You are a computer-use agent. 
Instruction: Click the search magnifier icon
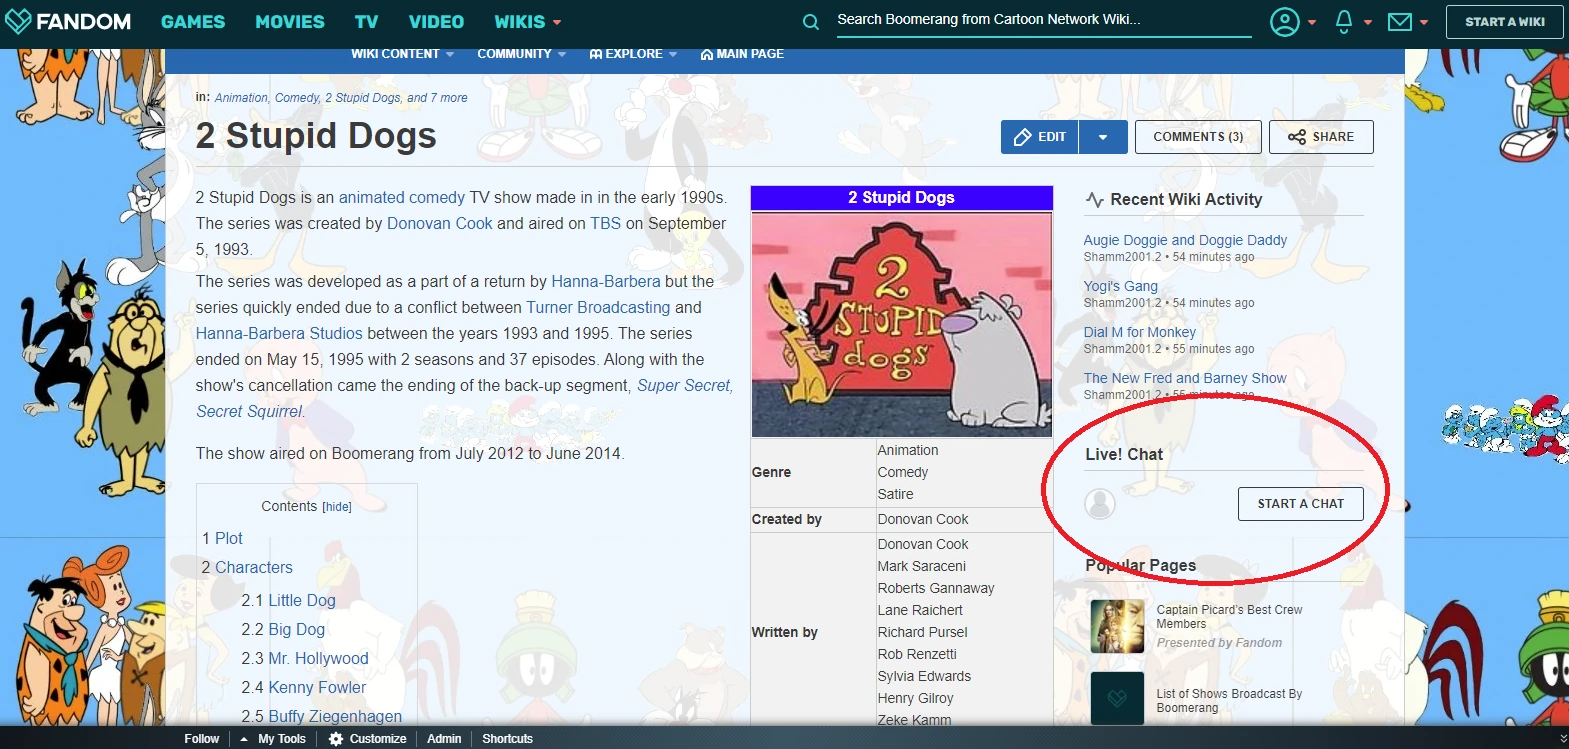(811, 21)
